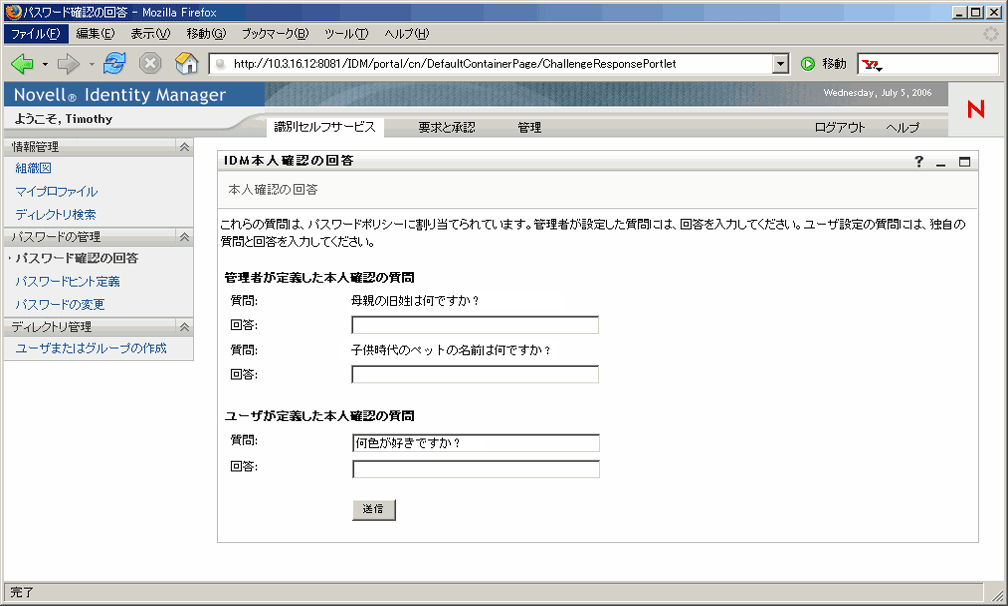Open the URL history dropdown
This screenshot has width=1008, height=606.
click(780, 64)
